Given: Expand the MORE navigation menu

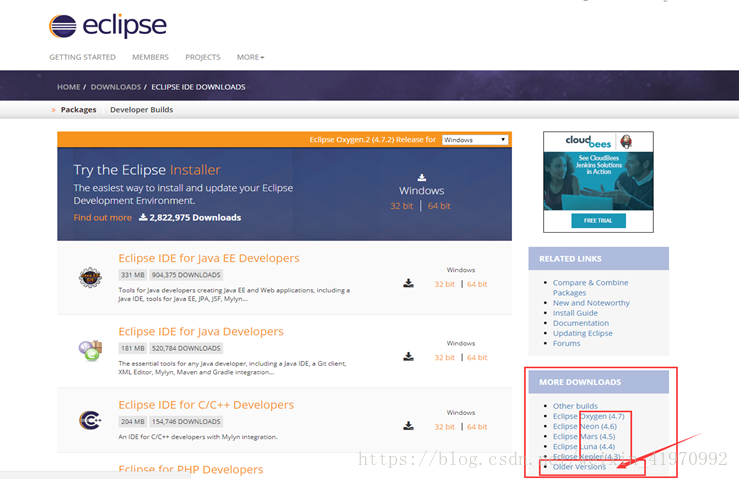Looking at the screenshot, I should click(x=250, y=57).
